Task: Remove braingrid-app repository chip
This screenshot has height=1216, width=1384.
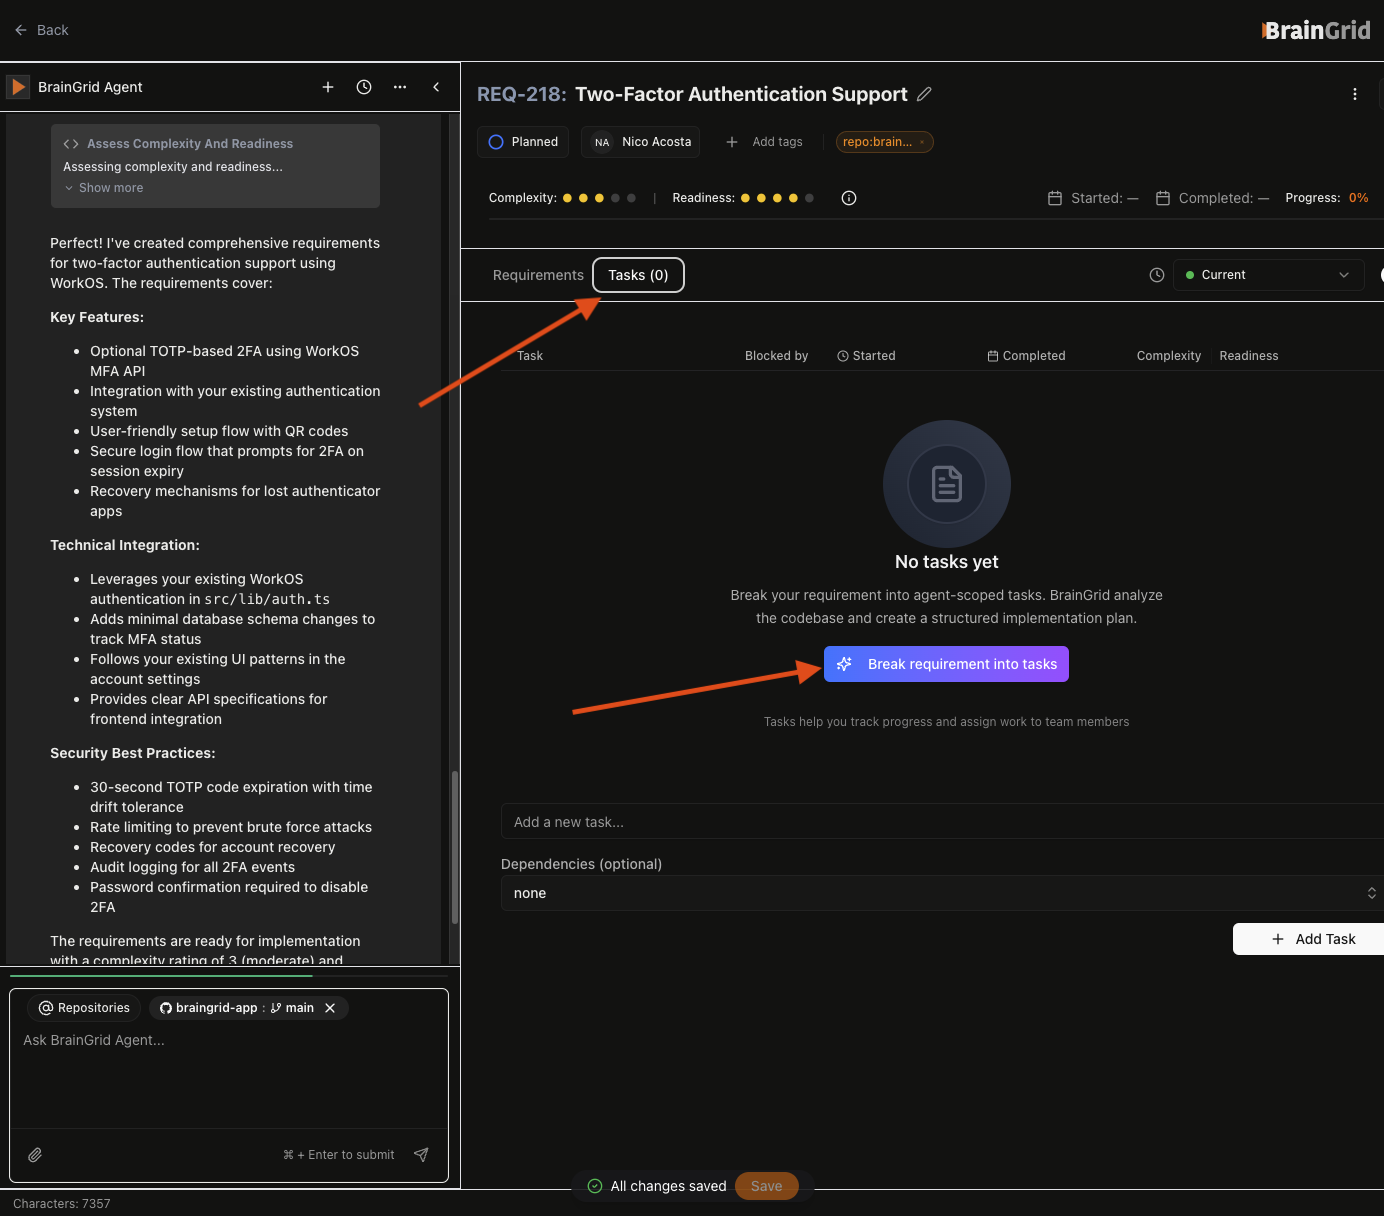Action: tap(330, 1008)
